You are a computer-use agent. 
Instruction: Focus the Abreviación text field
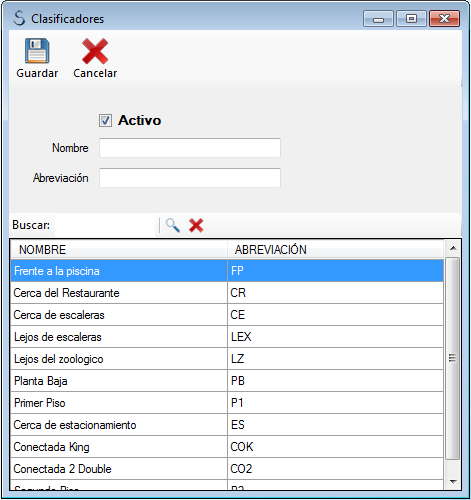pos(190,178)
